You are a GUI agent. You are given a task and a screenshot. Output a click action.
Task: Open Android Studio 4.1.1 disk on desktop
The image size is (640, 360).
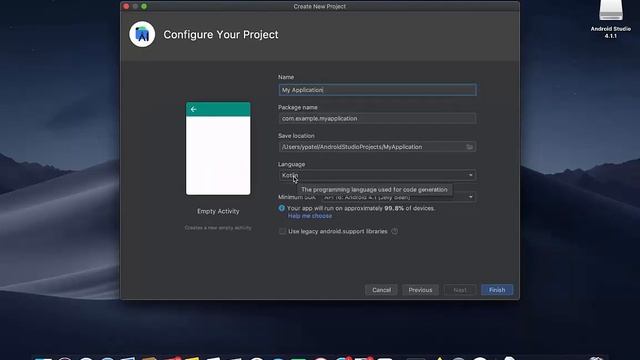click(611, 19)
